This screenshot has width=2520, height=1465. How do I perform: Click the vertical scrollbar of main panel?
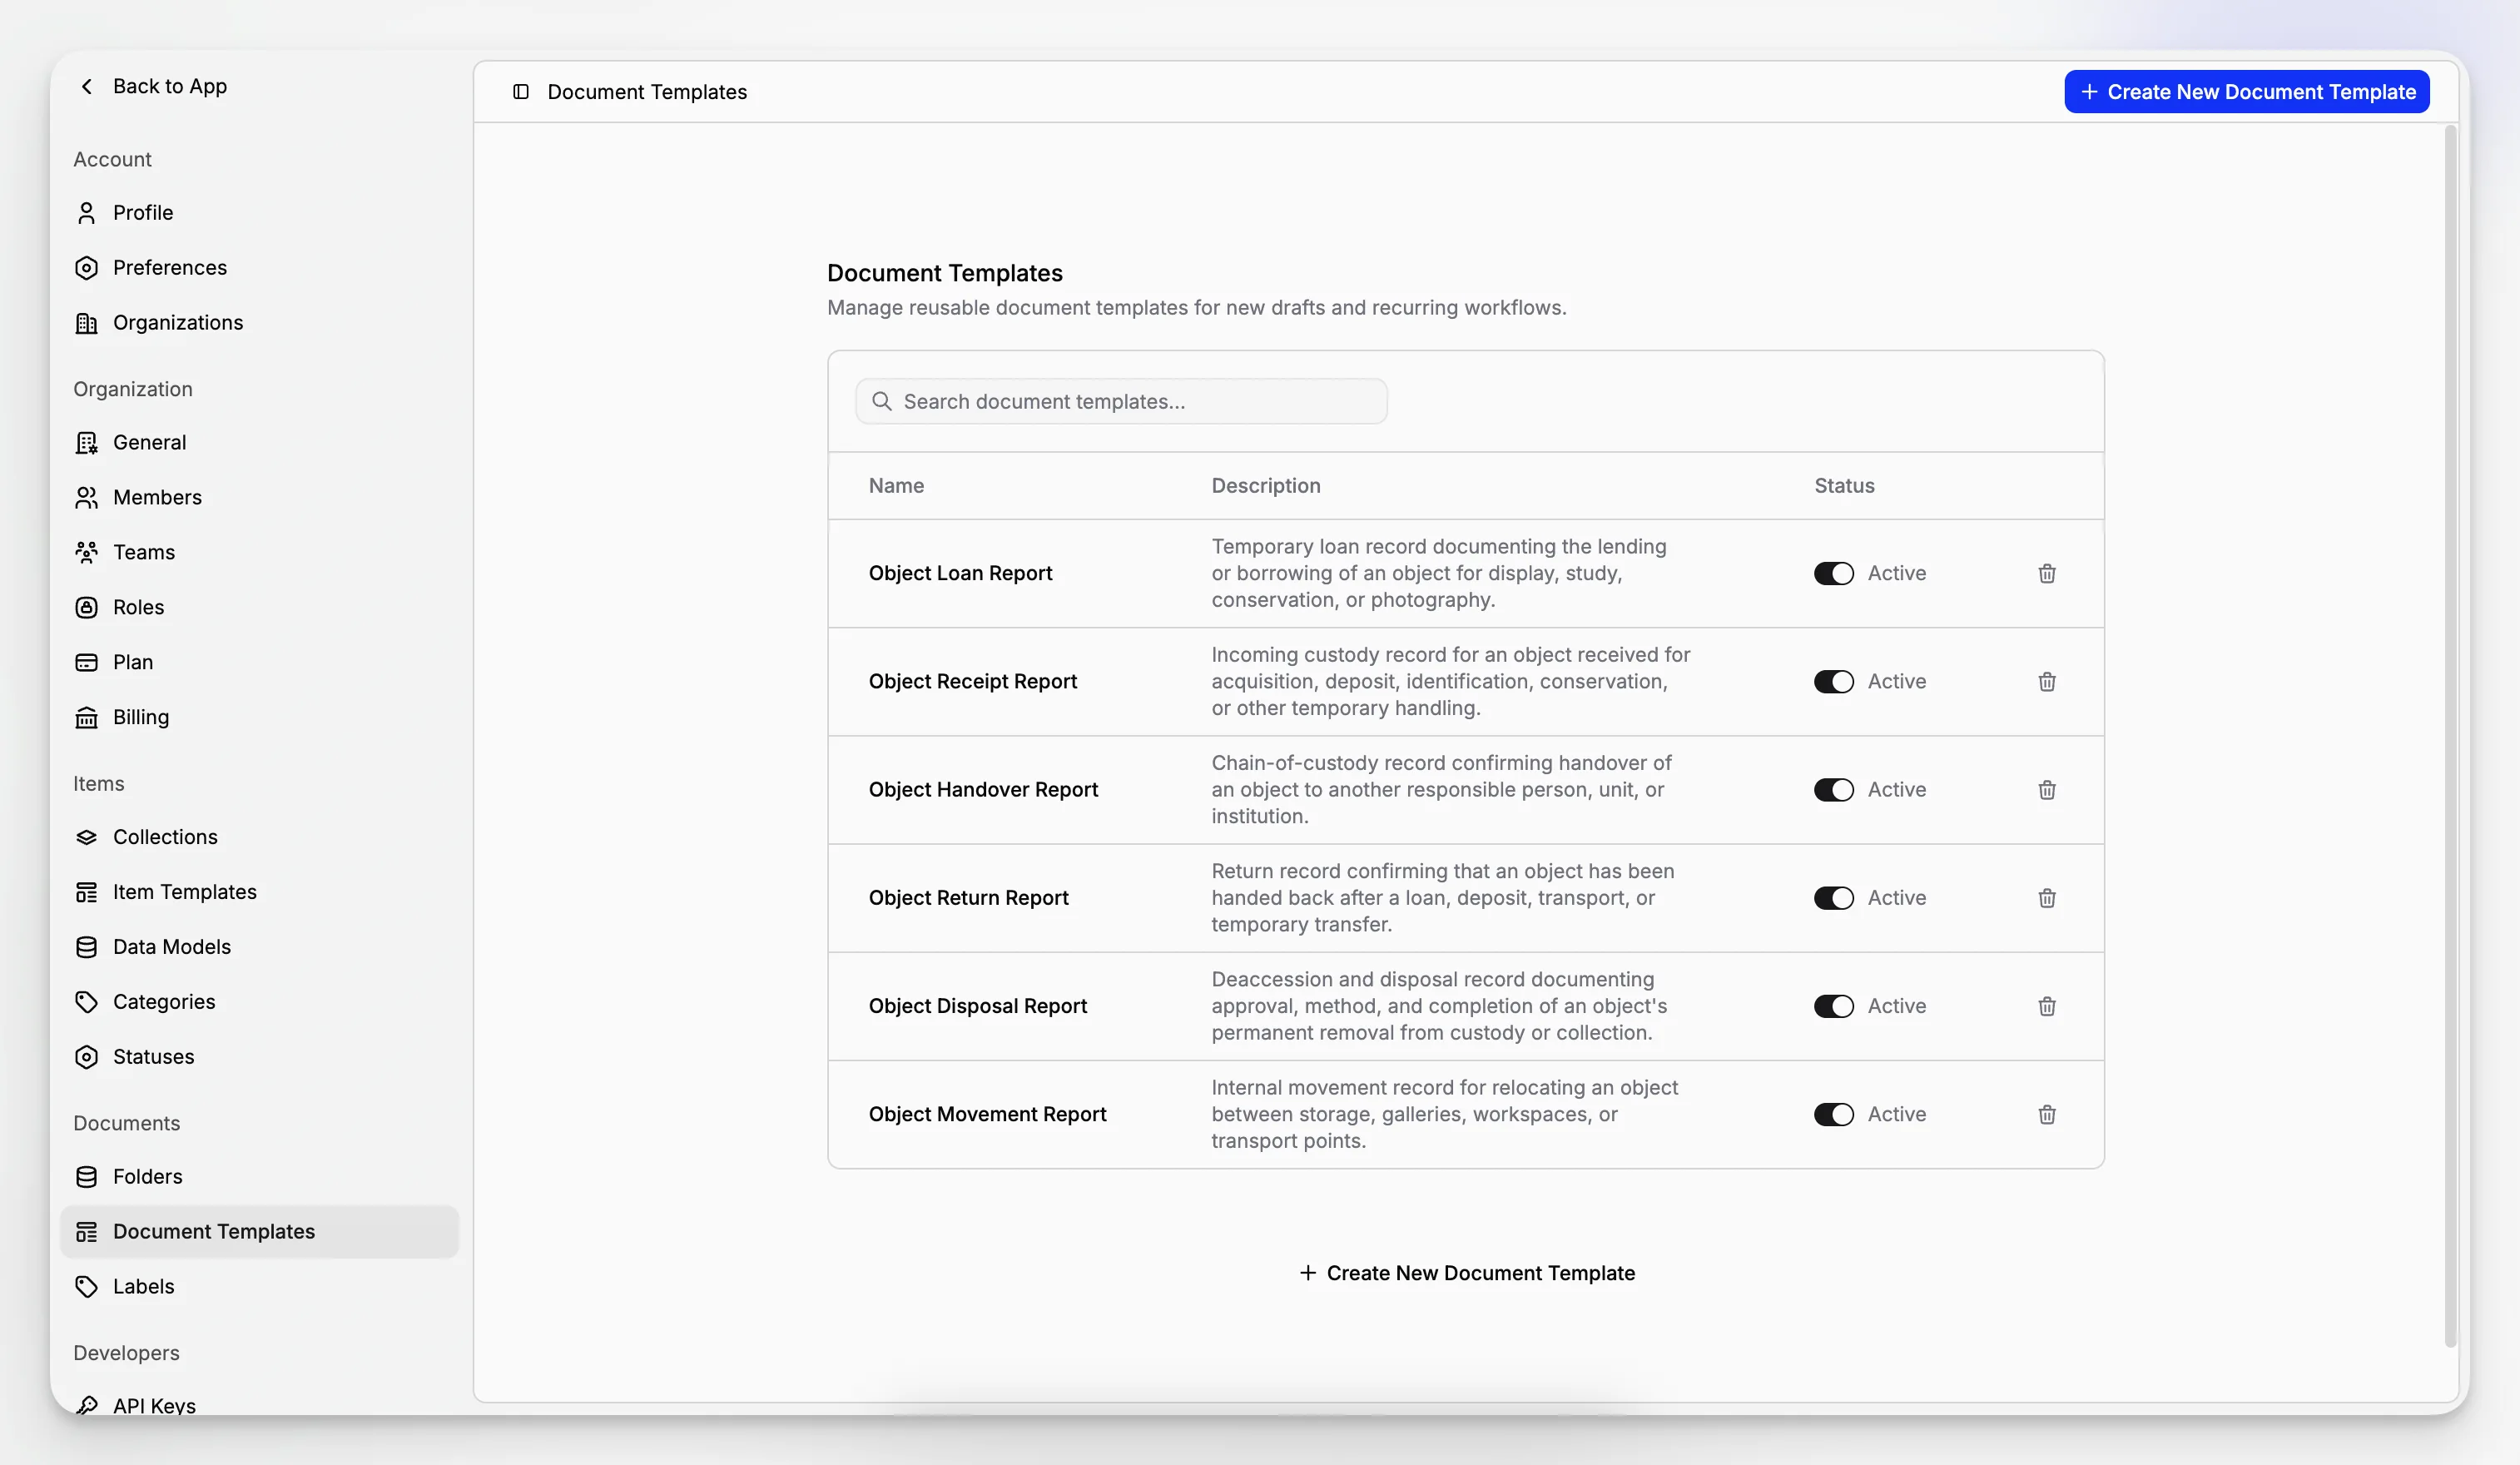[2451, 735]
